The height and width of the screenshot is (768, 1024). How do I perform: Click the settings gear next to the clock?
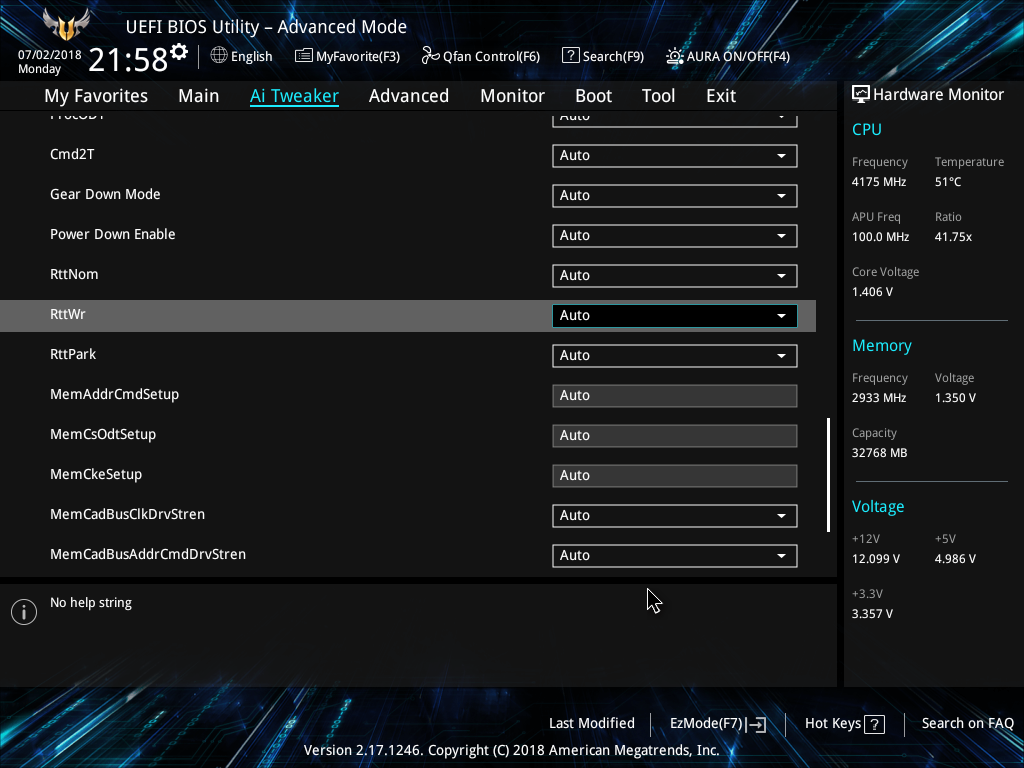[179, 52]
